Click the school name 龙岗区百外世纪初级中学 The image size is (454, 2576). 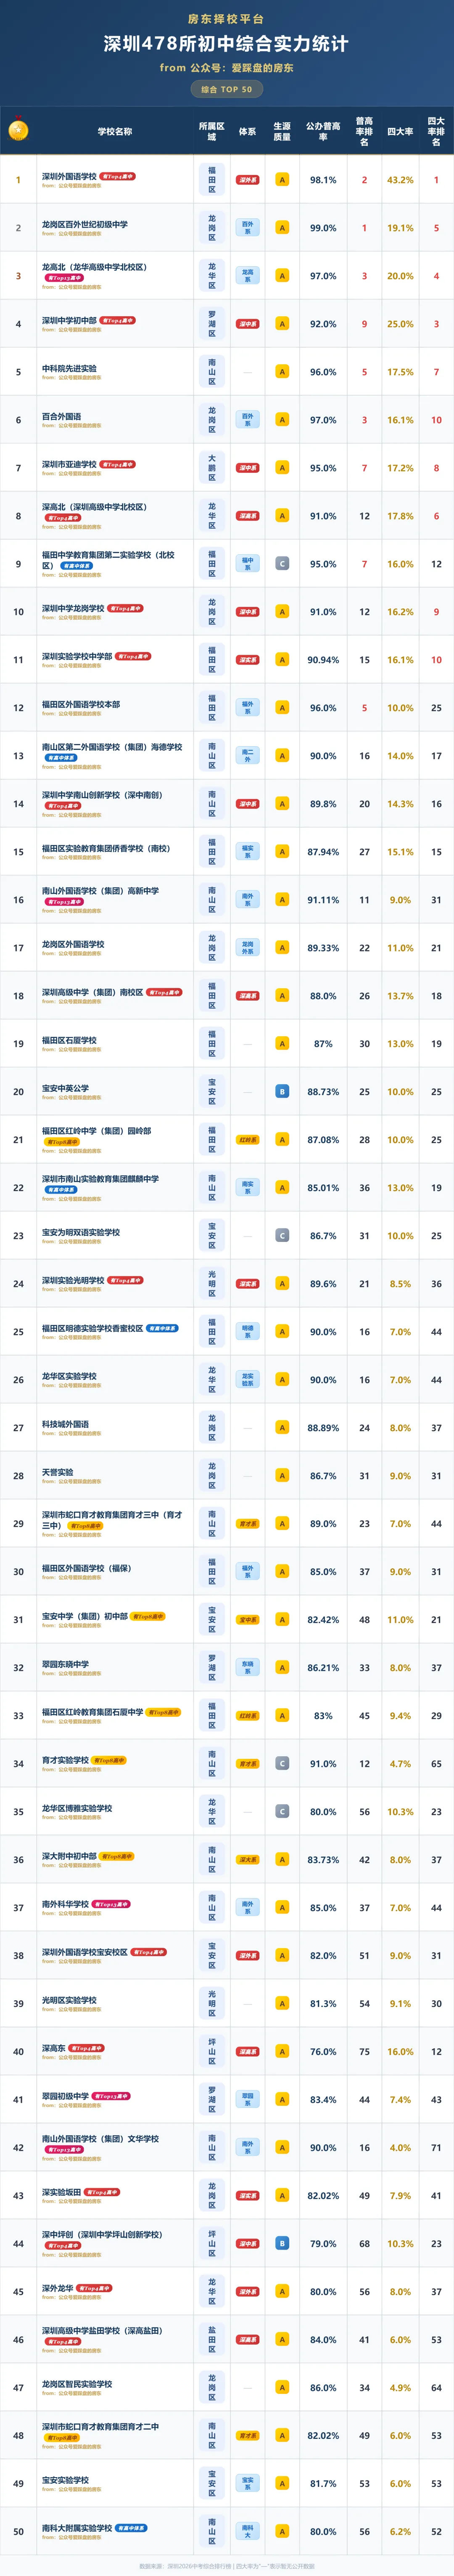click(85, 224)
